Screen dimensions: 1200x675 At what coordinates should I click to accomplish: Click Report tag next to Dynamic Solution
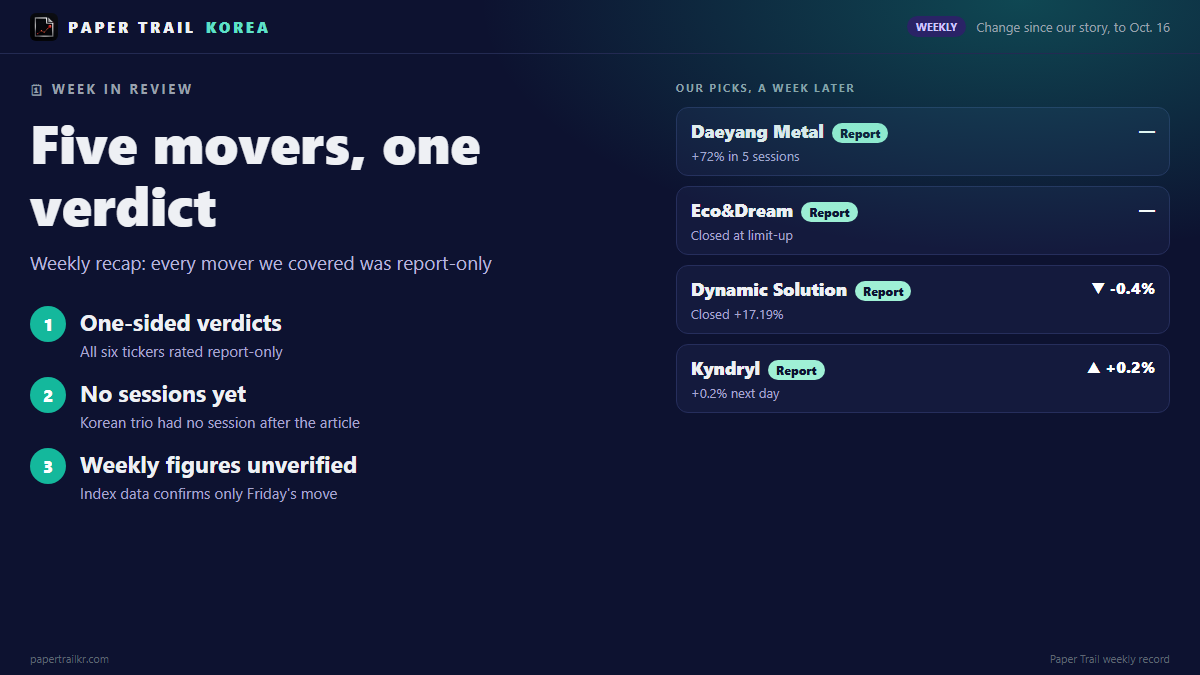pos(883,291)
